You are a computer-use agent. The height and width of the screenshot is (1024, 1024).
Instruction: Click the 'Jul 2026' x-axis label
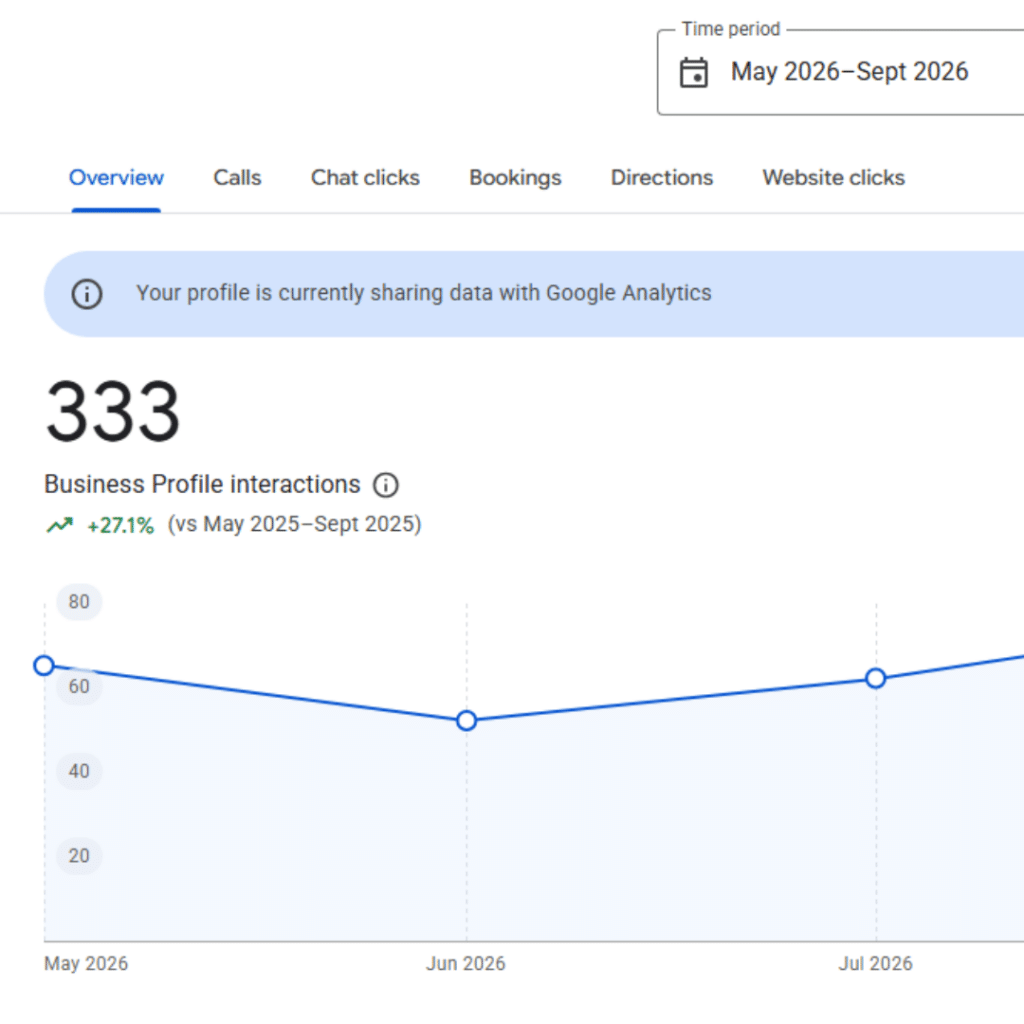(876, 964)
